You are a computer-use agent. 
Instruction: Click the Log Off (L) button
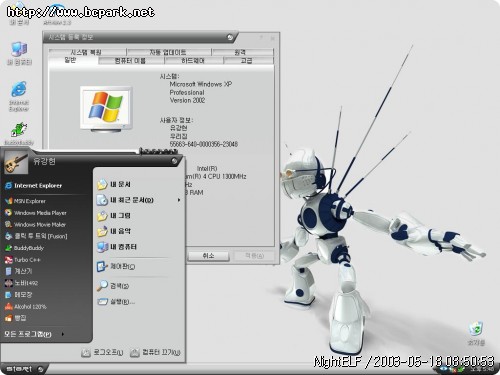click(103, 352)
